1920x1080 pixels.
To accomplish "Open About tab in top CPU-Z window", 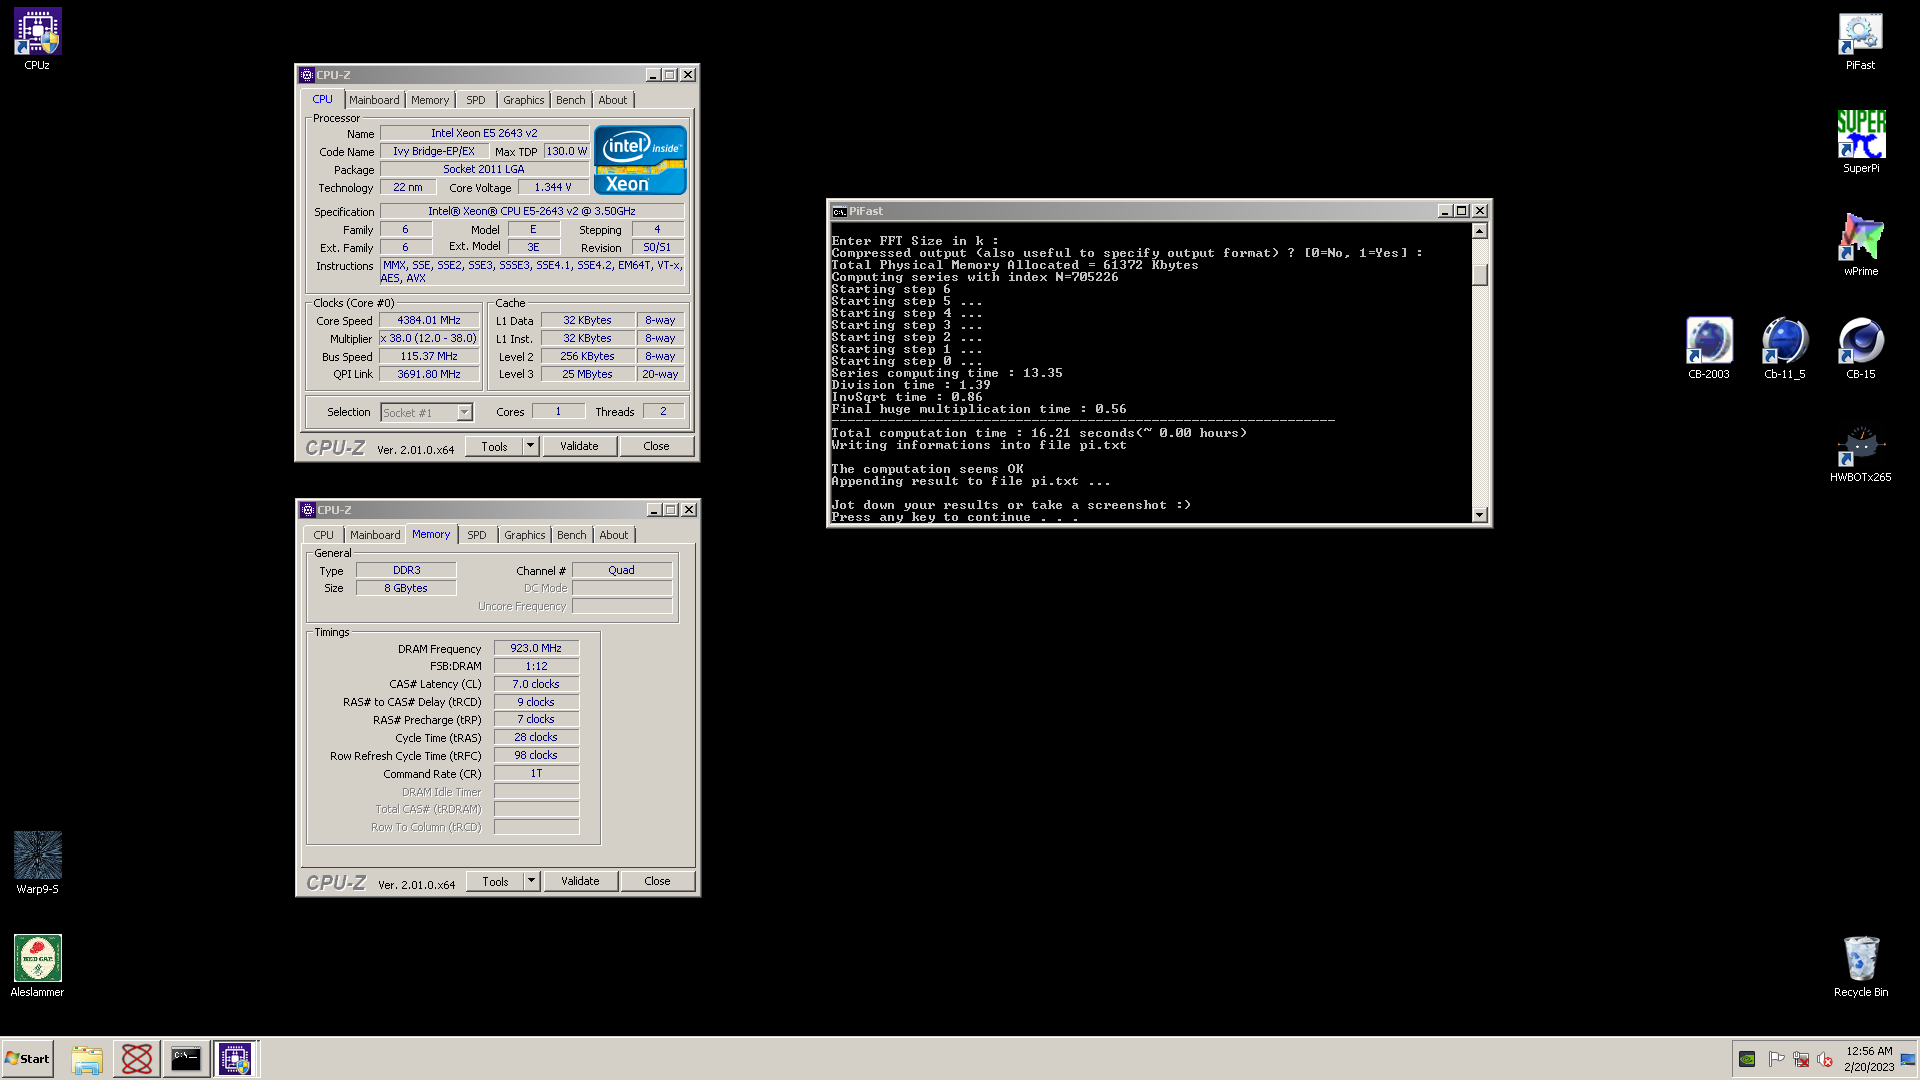I will tap(613, 100).
